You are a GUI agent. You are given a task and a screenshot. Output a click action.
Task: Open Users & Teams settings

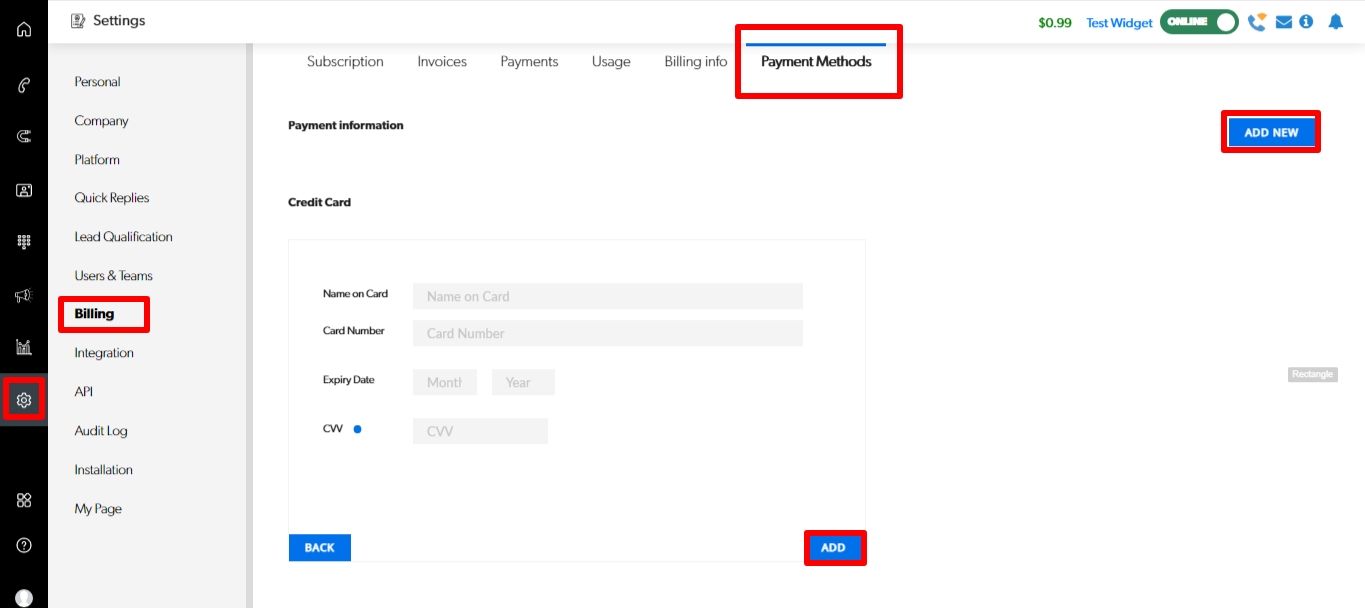coord(113,276)
